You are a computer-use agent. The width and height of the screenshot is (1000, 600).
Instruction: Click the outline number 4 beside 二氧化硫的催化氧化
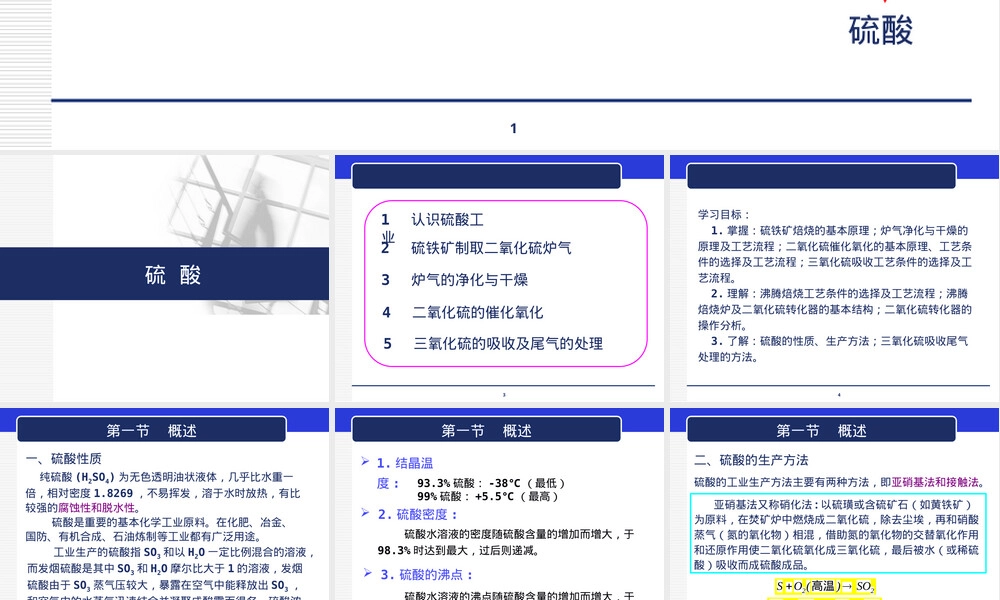(x=386, y=312)
